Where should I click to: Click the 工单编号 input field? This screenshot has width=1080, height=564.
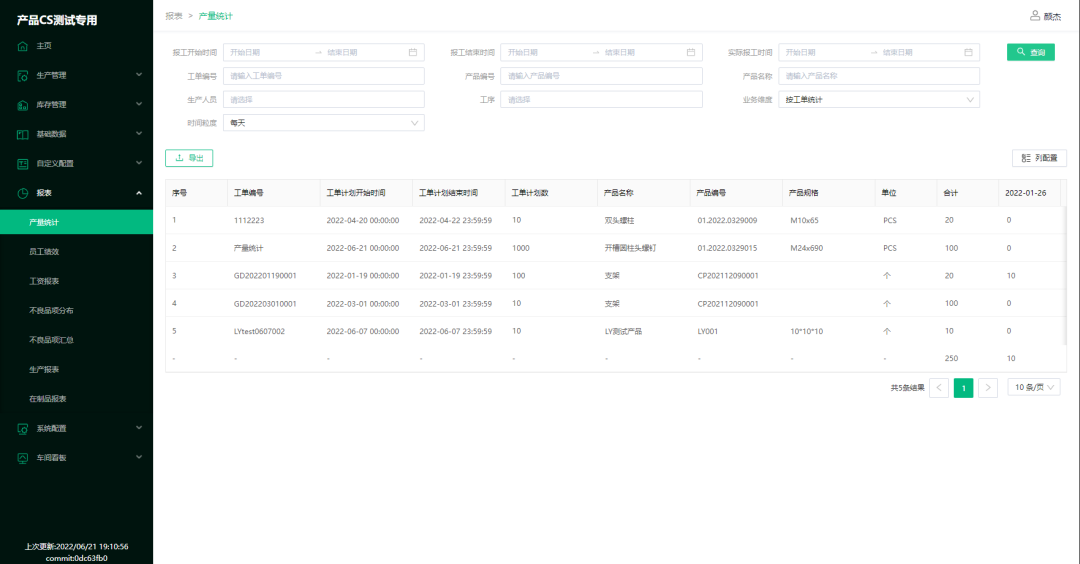tap(323, 76)
